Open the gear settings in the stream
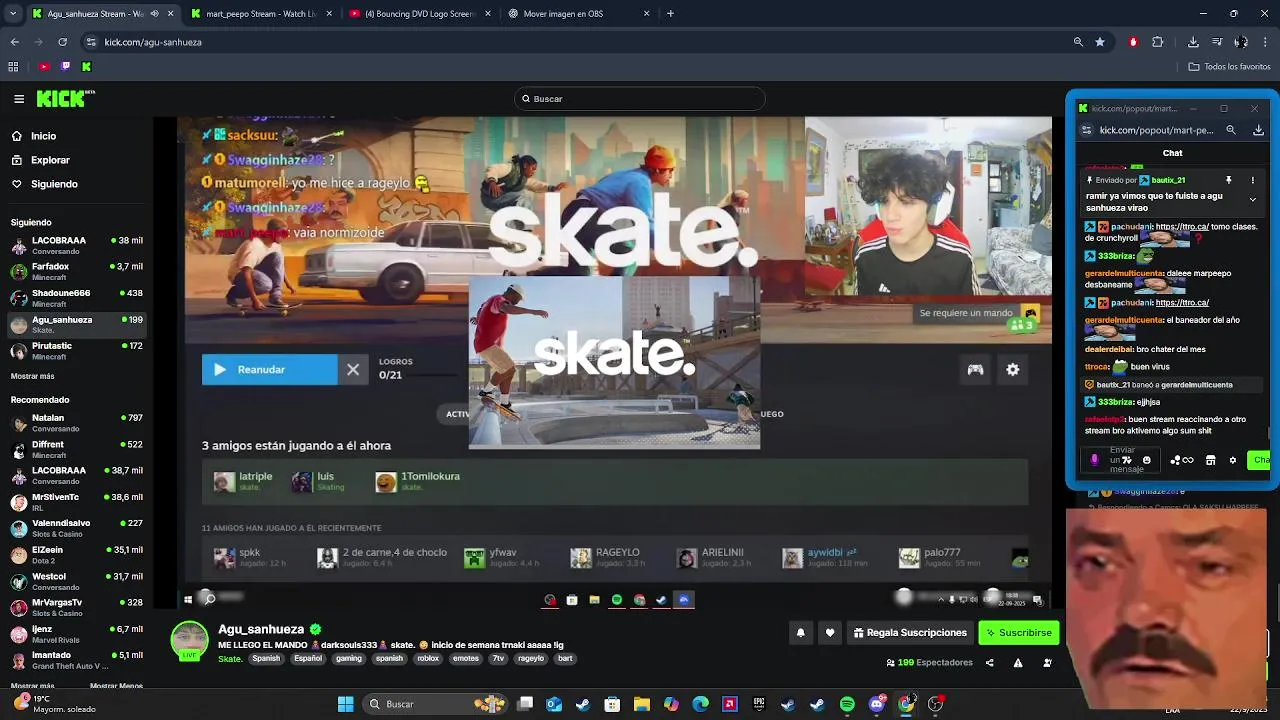 point(1013,370)
